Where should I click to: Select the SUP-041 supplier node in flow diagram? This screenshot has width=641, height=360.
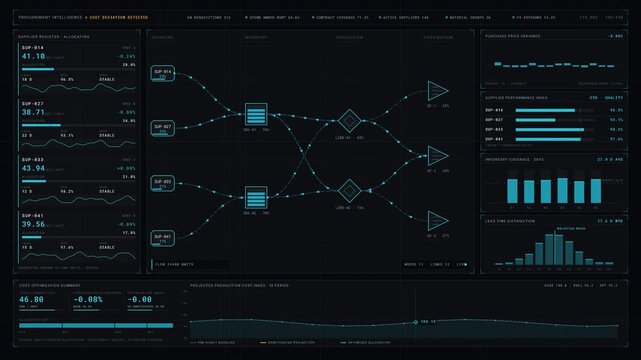point(162,238)
